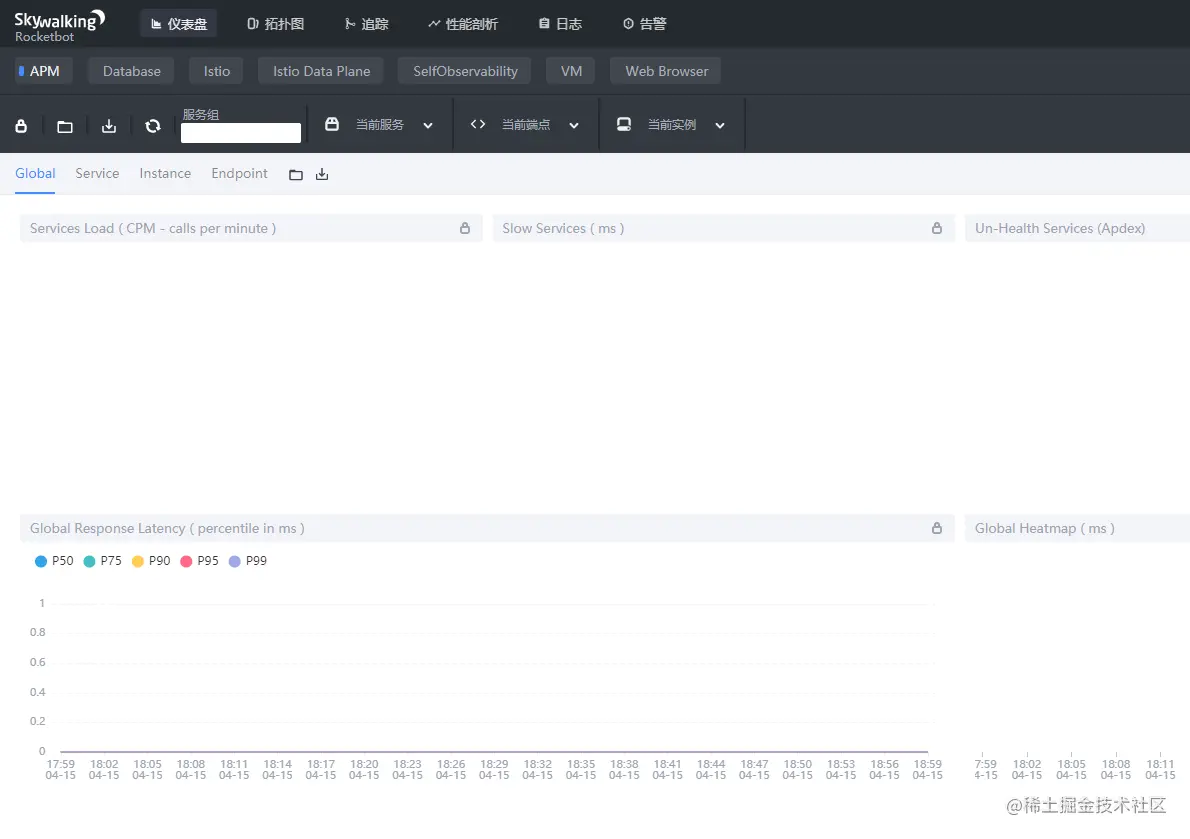Toggle the P95 legend series
The height and width of the screenshot is (839, 1190).
199,561
